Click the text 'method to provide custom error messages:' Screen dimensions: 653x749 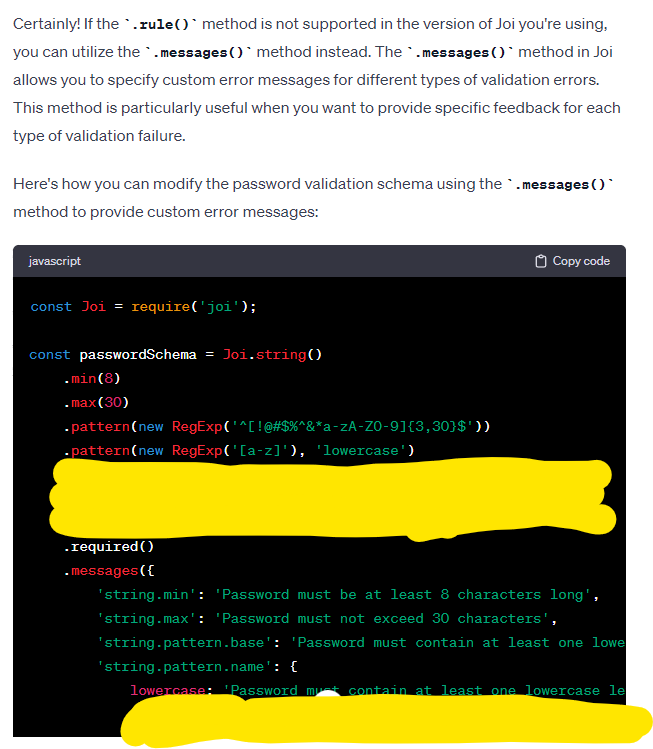click(166, 212)
